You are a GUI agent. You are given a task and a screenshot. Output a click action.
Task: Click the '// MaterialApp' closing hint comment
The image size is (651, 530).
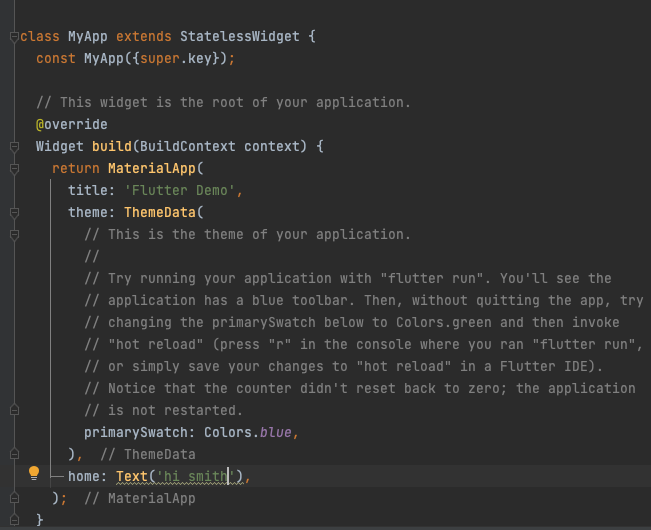click(140, 498)
